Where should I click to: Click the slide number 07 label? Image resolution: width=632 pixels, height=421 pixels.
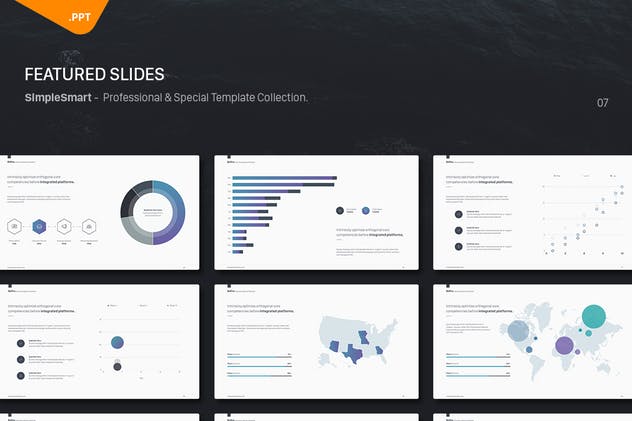(x=602, y=102)
